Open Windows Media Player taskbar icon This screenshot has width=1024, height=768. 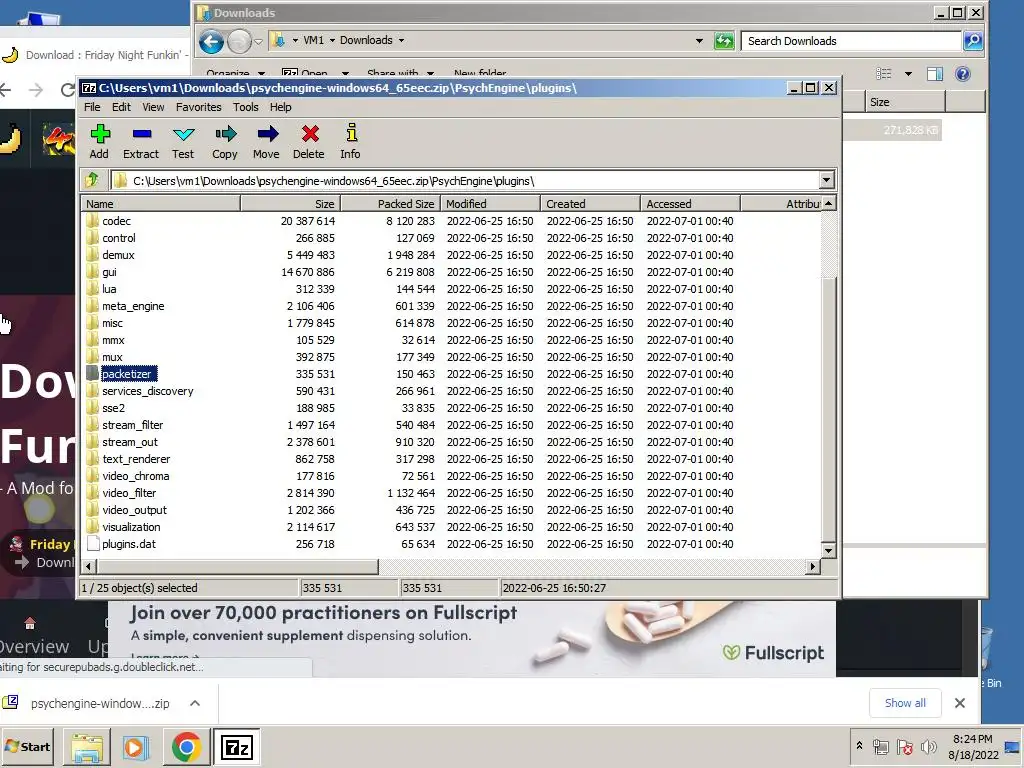click(136, 747)
